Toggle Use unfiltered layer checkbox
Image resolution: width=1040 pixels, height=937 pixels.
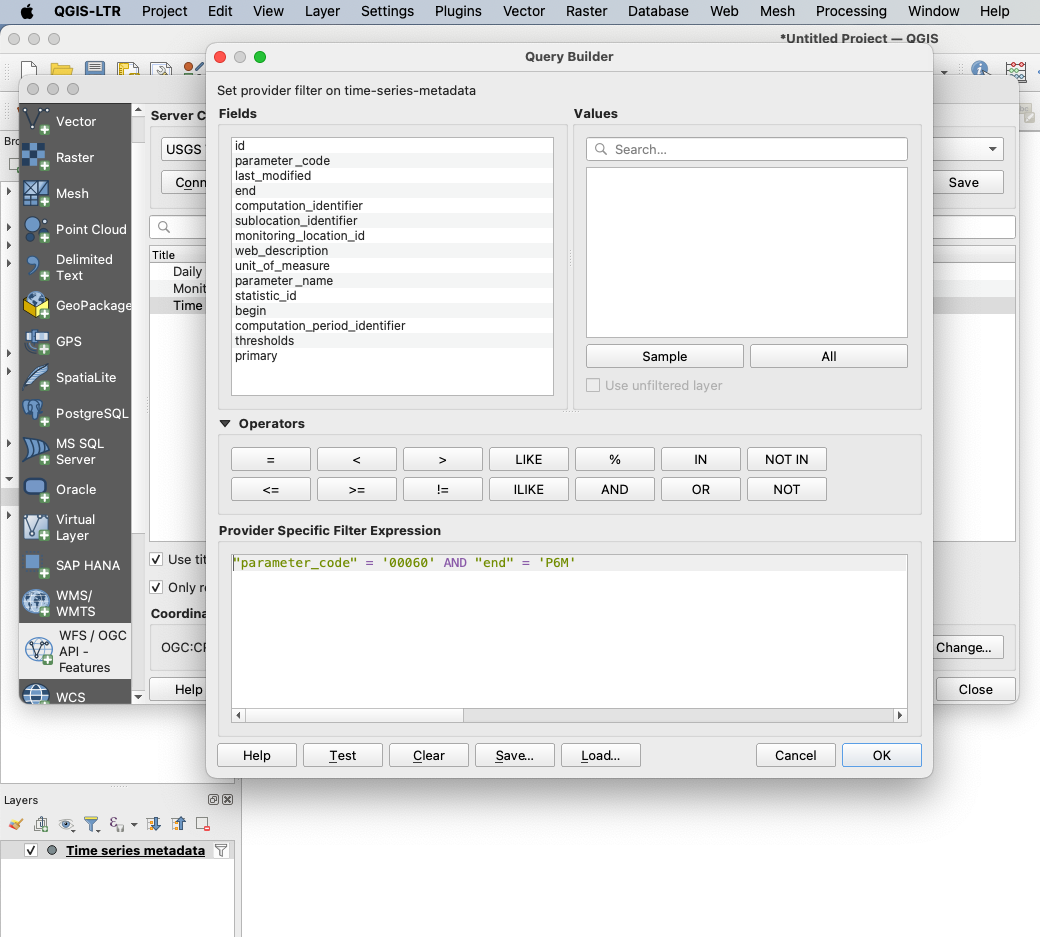tap(593, 385)
